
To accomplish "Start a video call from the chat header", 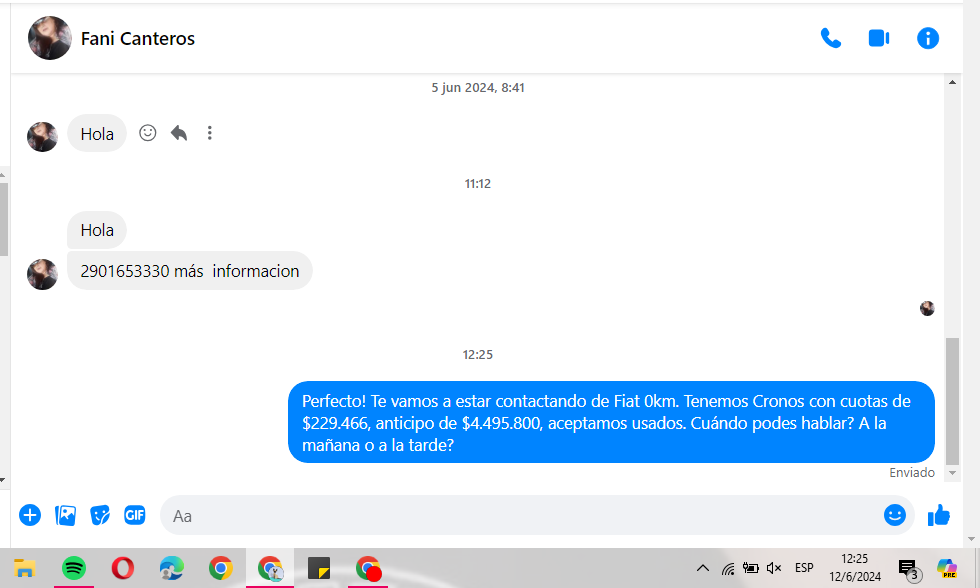I will tap(878, 38).
